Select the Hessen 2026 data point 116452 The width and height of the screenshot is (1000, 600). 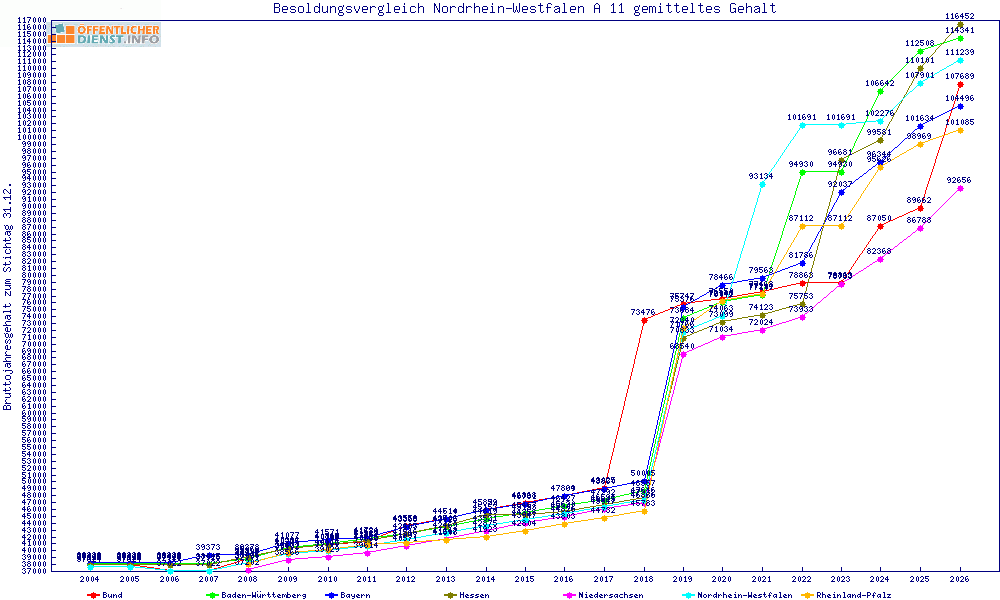point(960,24)
